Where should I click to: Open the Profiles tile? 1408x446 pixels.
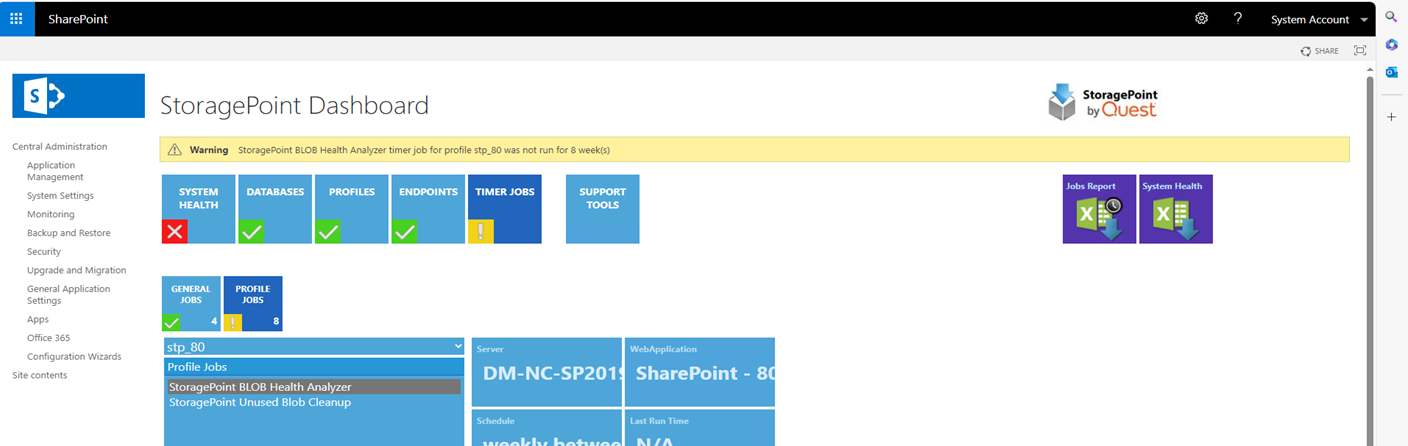[x=351, y=209]
